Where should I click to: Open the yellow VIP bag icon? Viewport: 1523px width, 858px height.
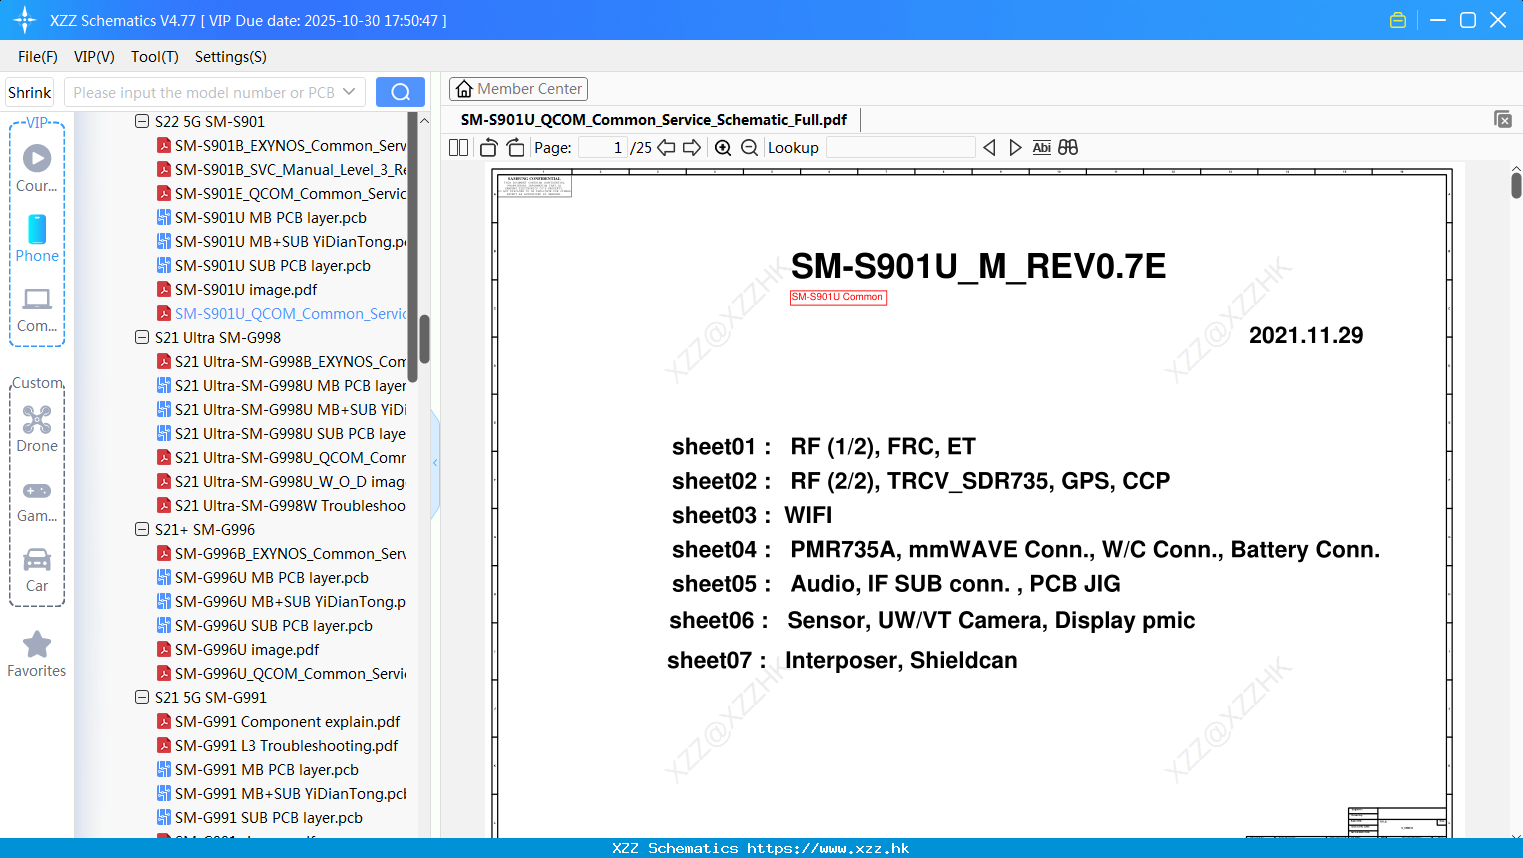point(1398,20)
